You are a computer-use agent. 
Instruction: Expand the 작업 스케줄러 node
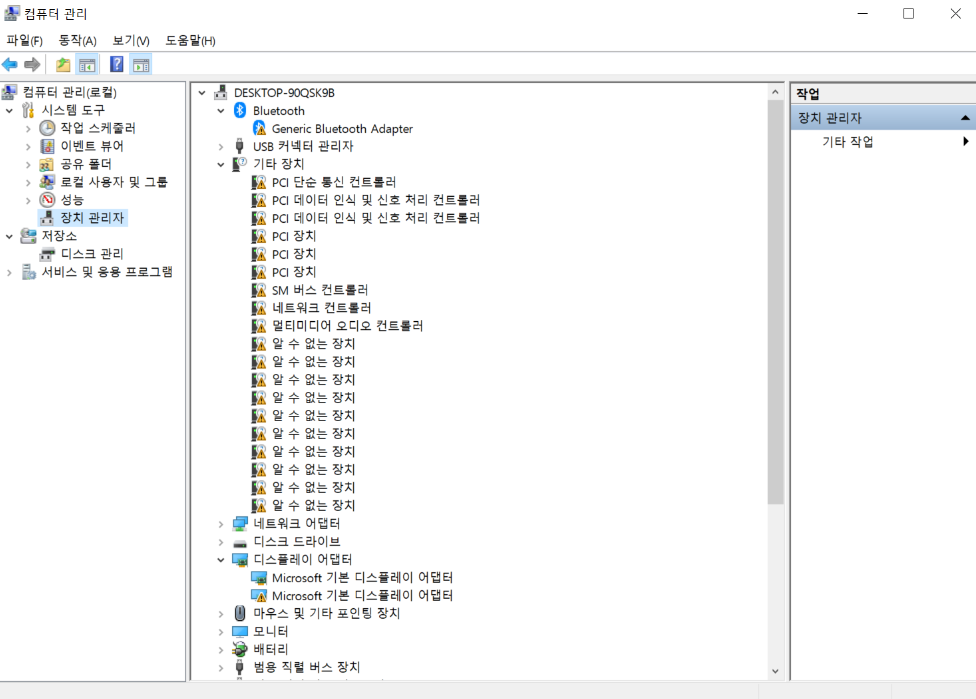pos(28,129)
